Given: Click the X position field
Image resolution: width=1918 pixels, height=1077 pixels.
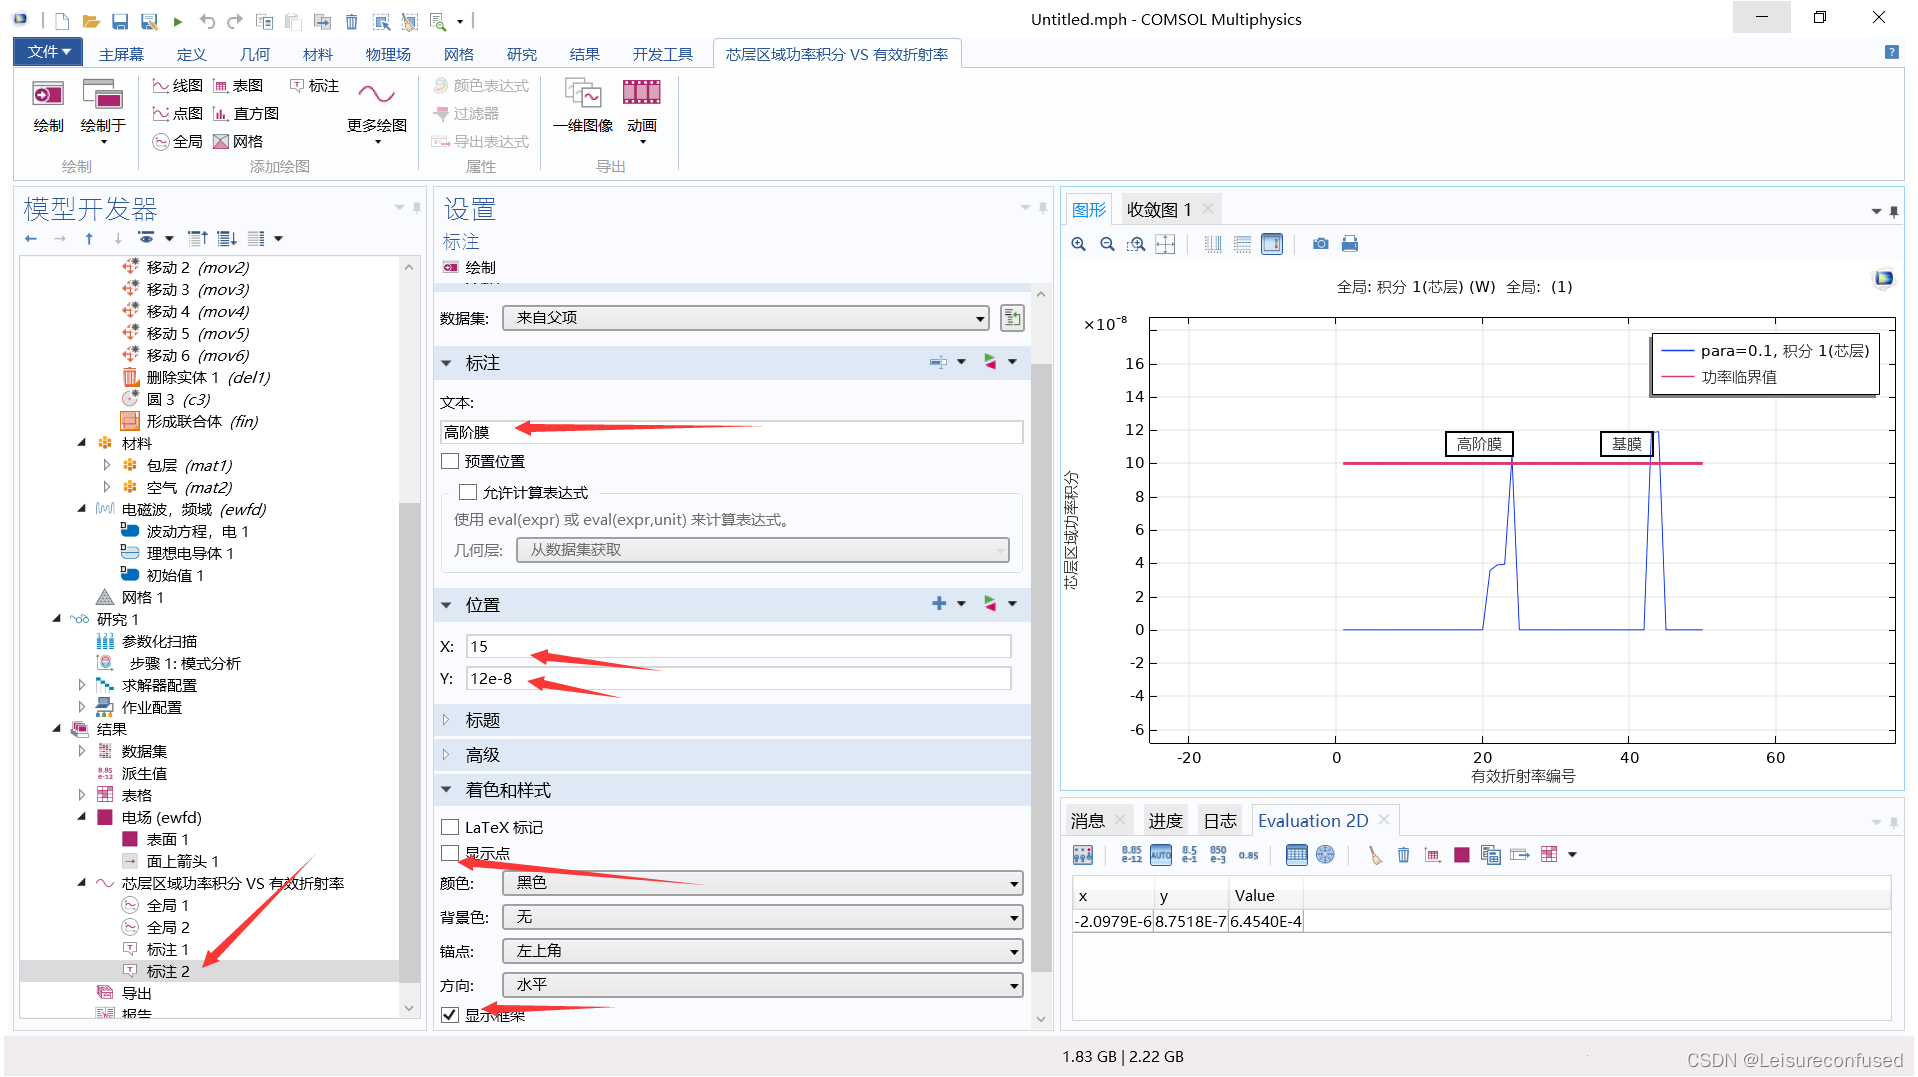Looking at the screenshot, I should pyautogui.click(x=738, y=646).
